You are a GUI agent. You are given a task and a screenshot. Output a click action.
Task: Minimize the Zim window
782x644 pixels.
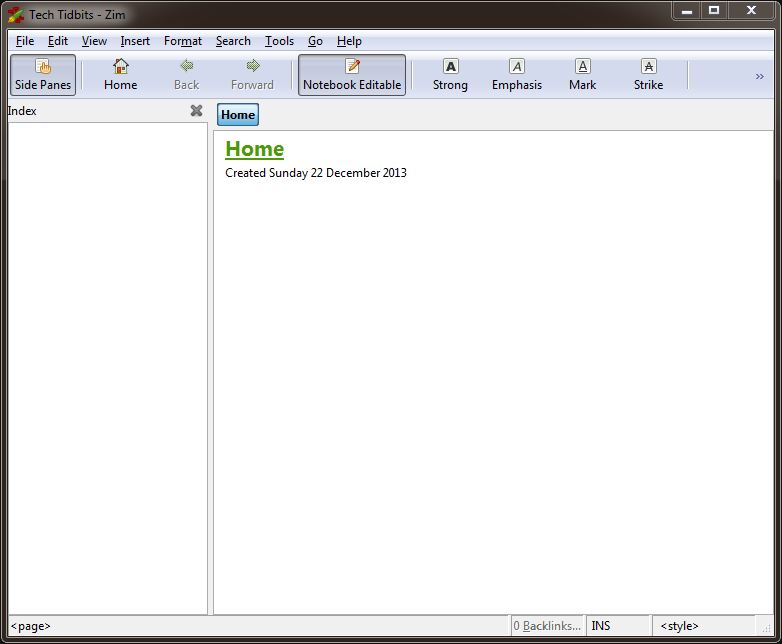click(x=687, y=10)
